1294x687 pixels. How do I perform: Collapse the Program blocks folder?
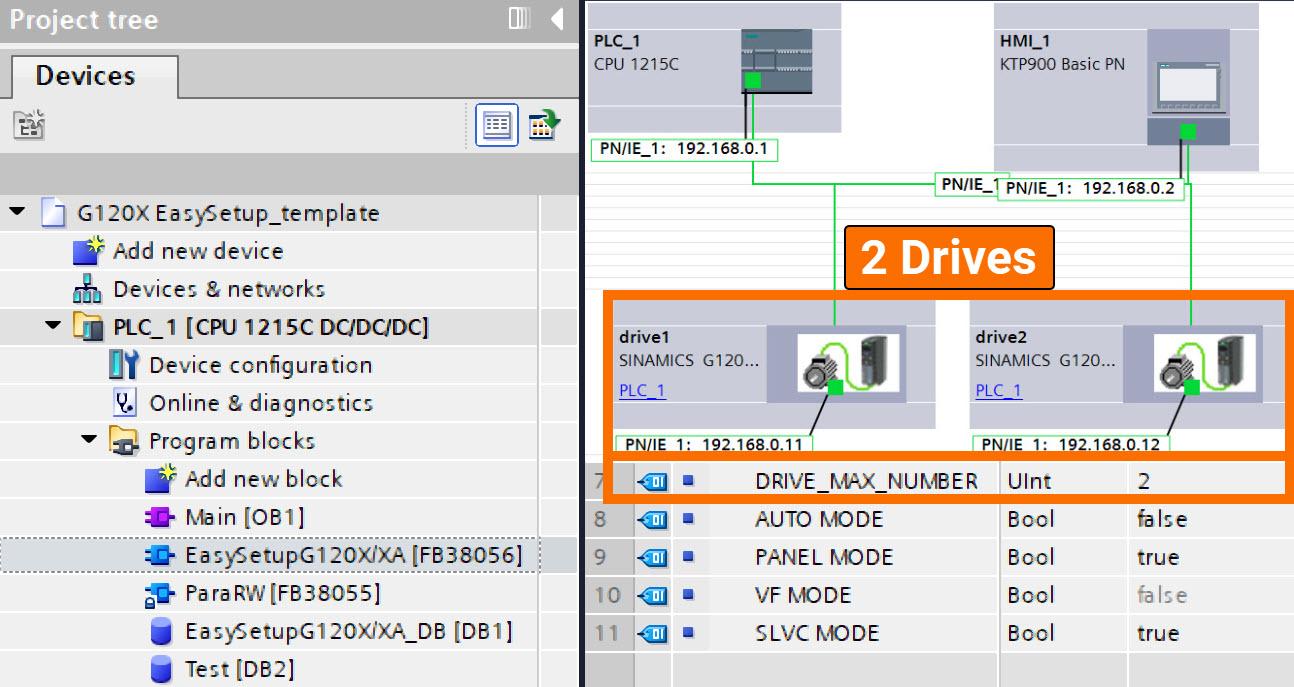click(89, 440)
